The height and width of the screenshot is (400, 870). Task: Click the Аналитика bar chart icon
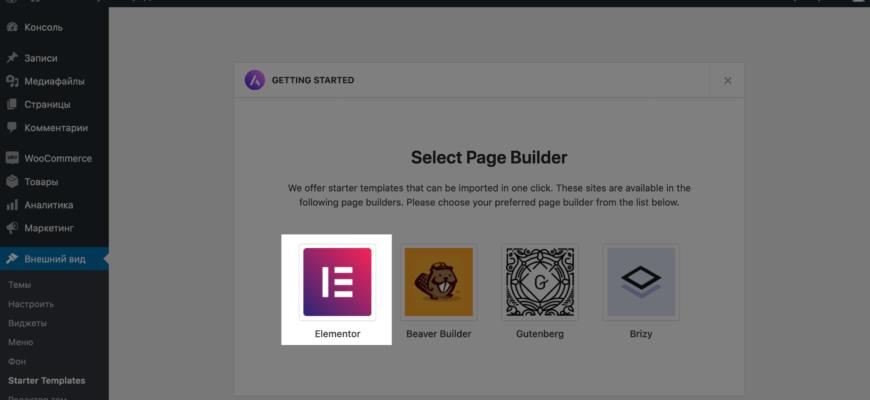point(12,205)
